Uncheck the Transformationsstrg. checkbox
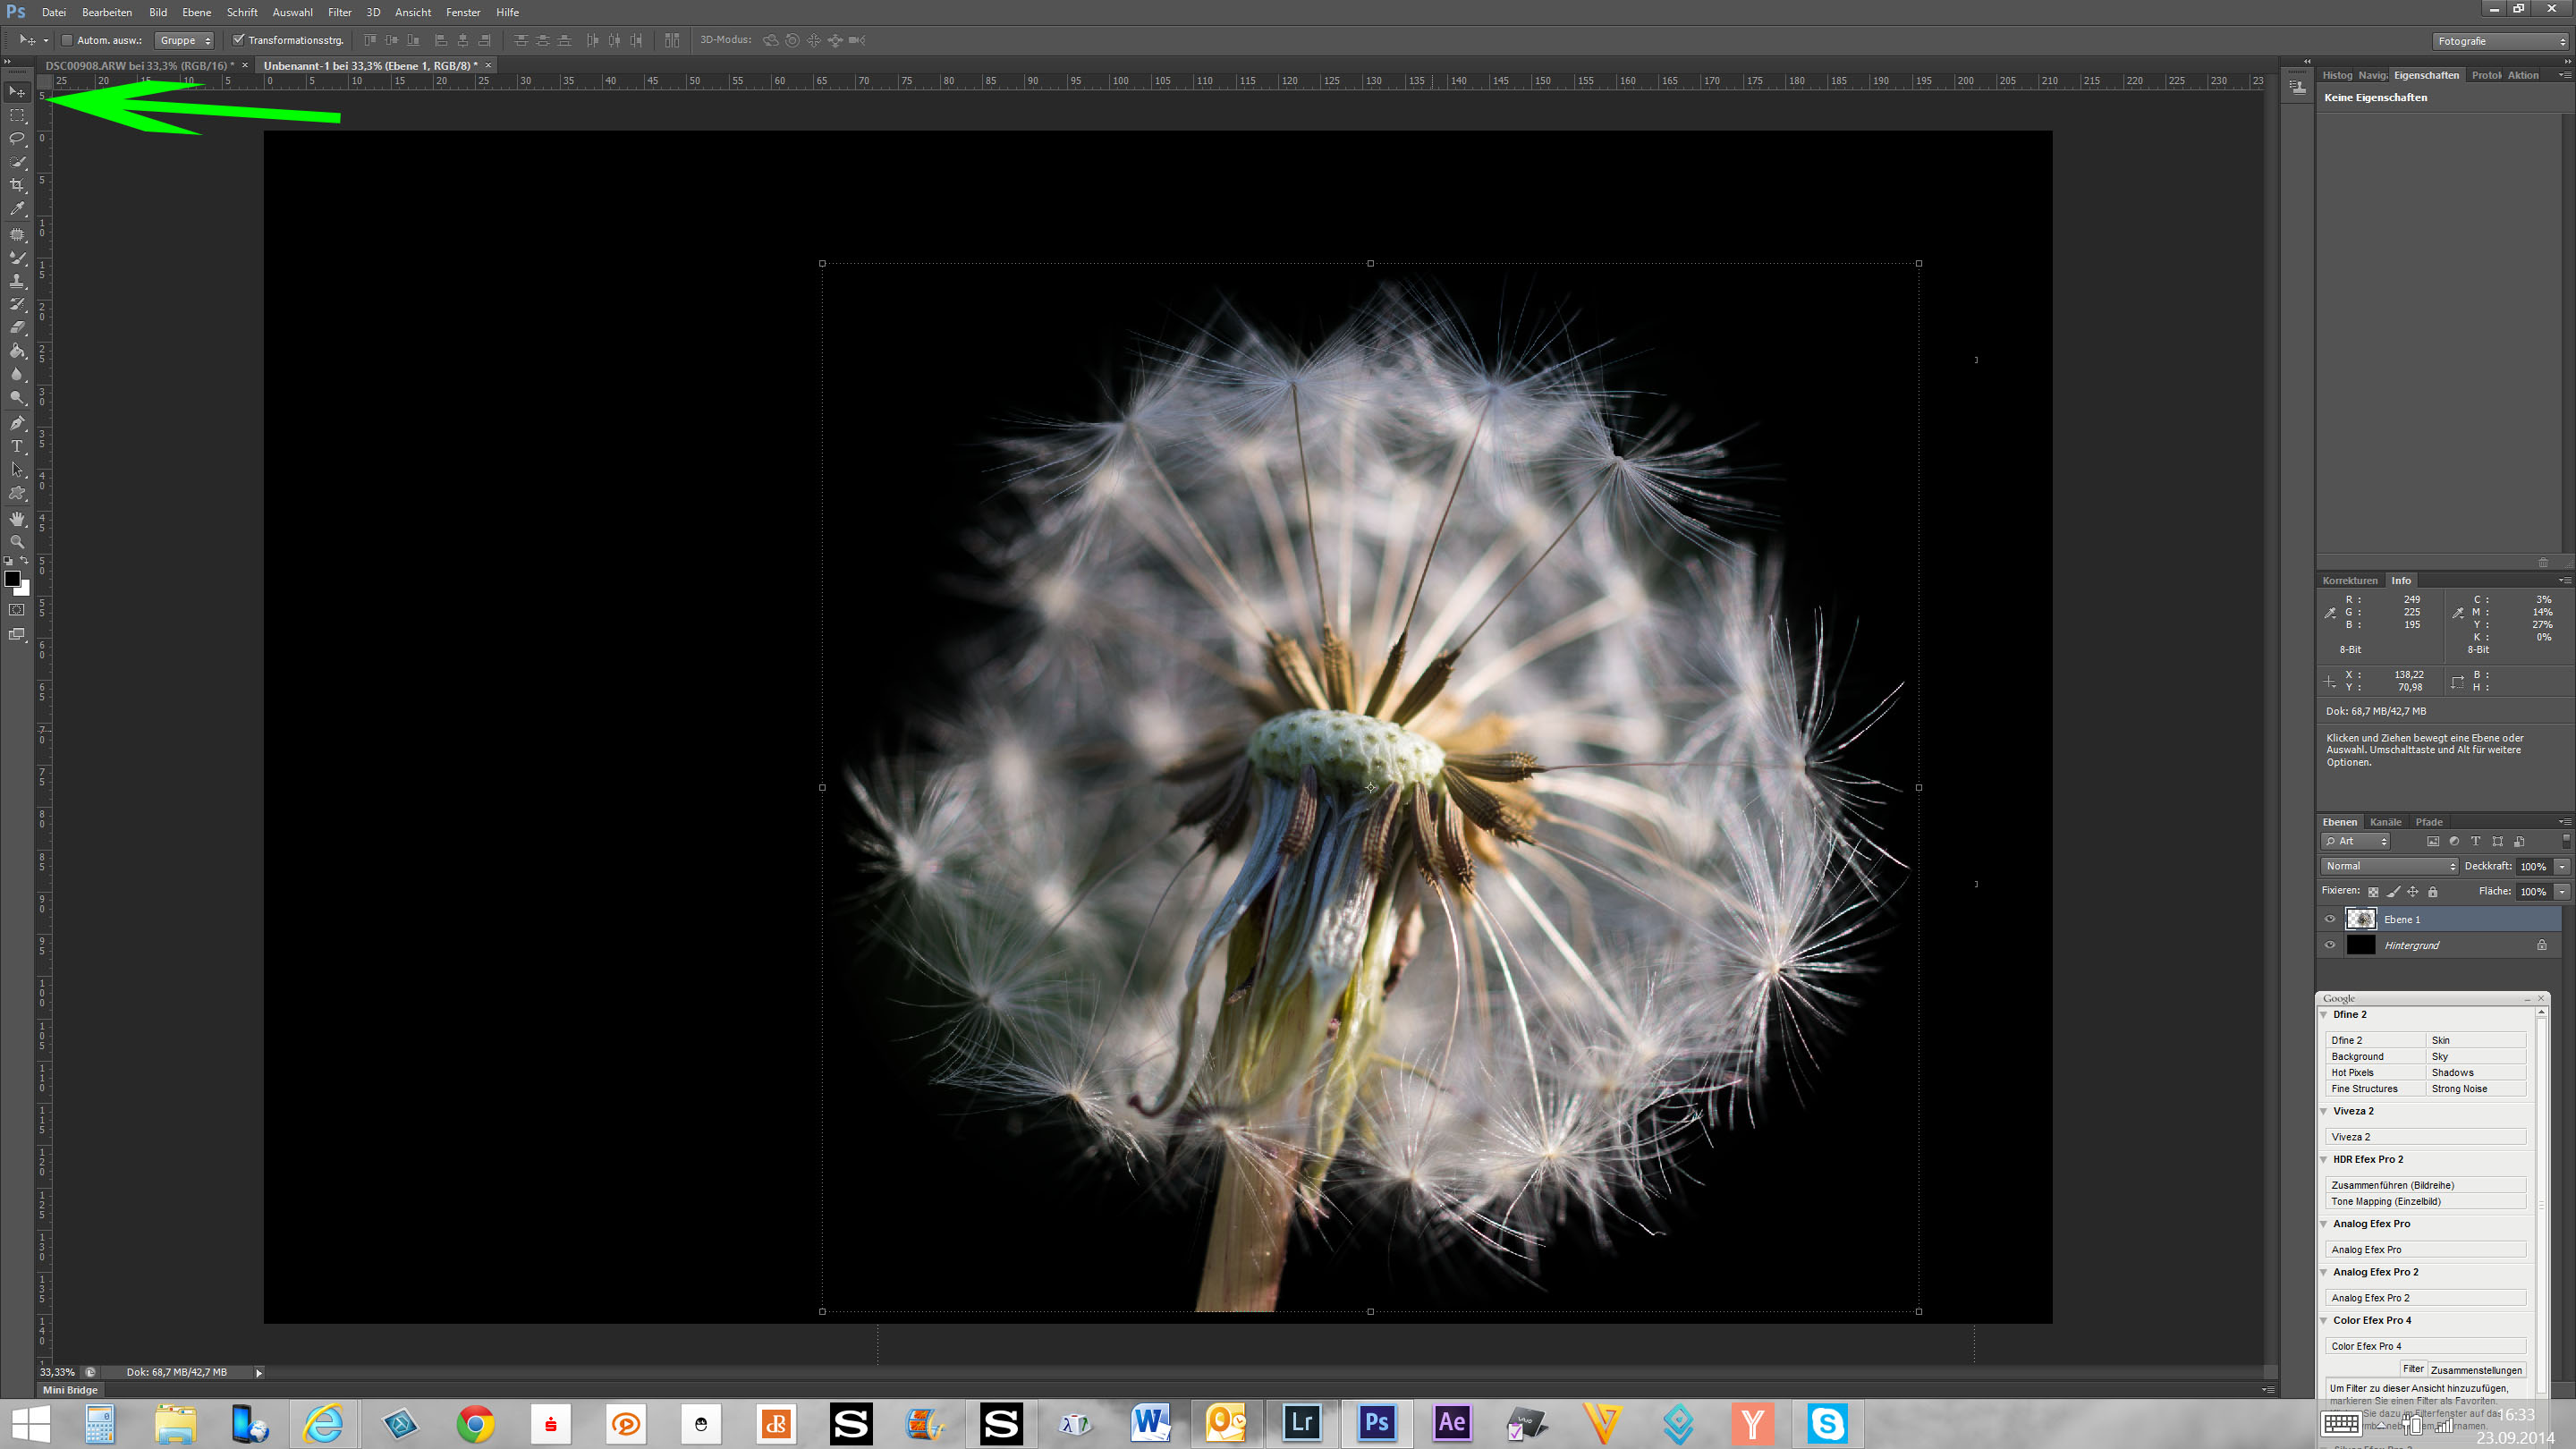Image resolution: width=2576 pixels, height=1449 pixels. tap(238, 40)
